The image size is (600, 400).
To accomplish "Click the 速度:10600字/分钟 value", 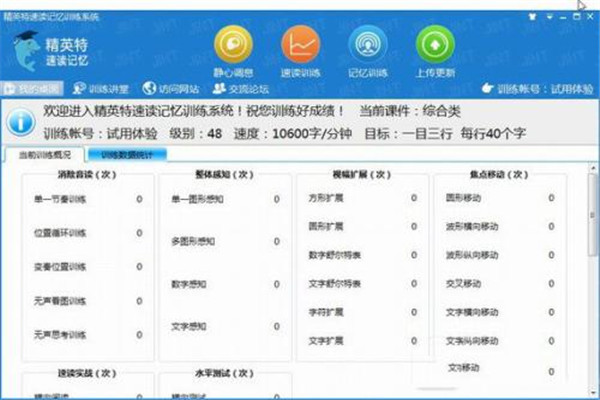I will [x=293, y=134].
